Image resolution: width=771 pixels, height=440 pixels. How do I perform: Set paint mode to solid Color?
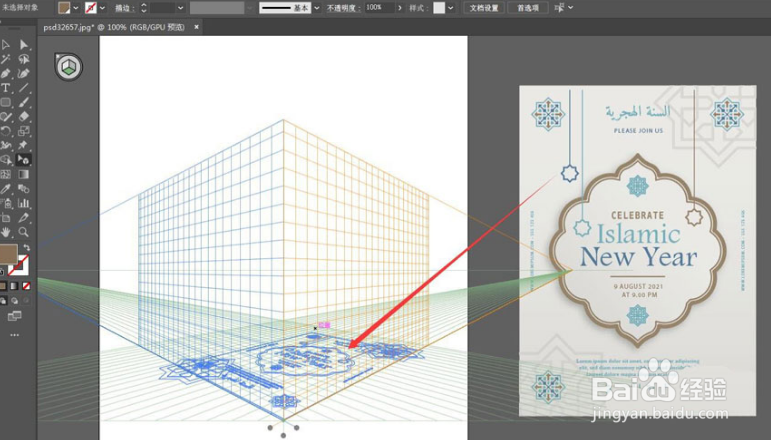tap(2, 286)
